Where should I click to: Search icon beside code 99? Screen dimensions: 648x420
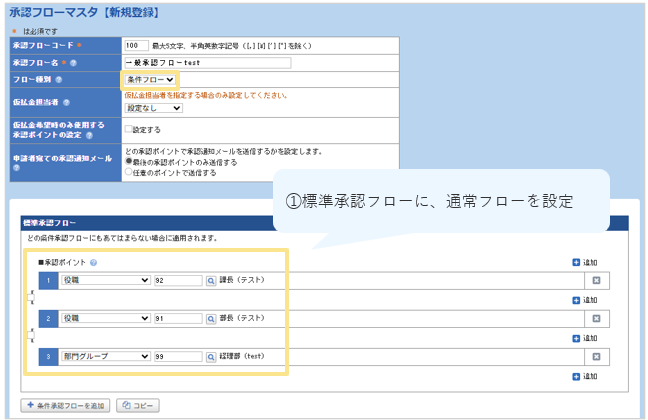click(211, 357)
